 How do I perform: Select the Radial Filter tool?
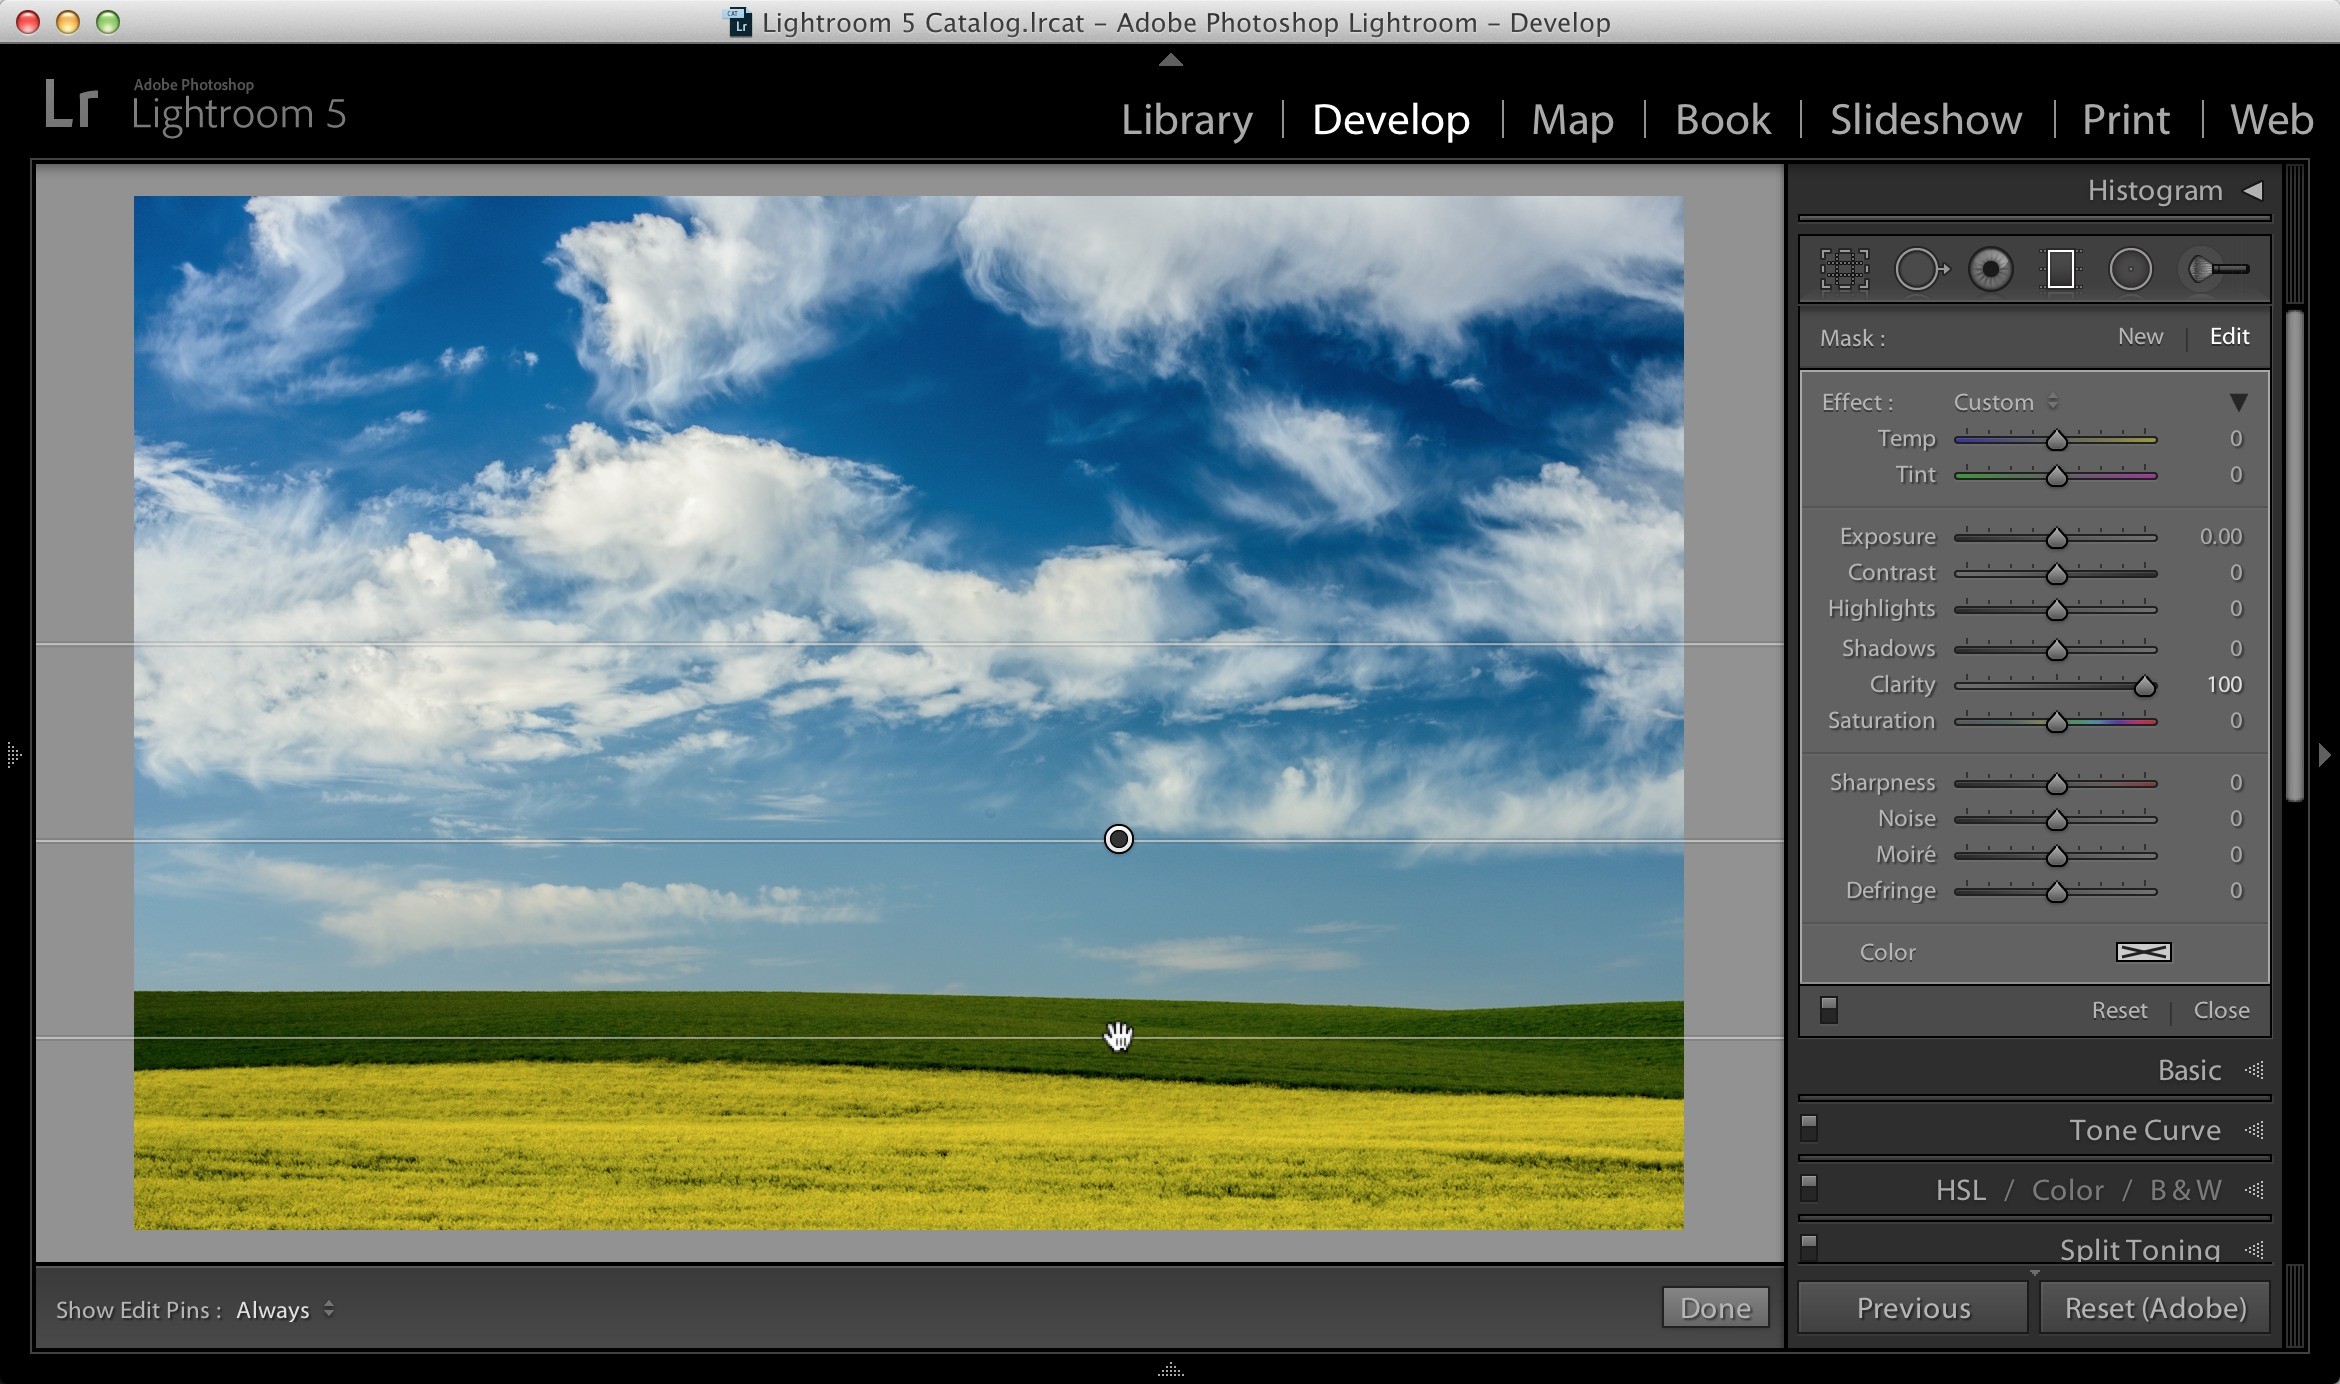[2130, 270]
